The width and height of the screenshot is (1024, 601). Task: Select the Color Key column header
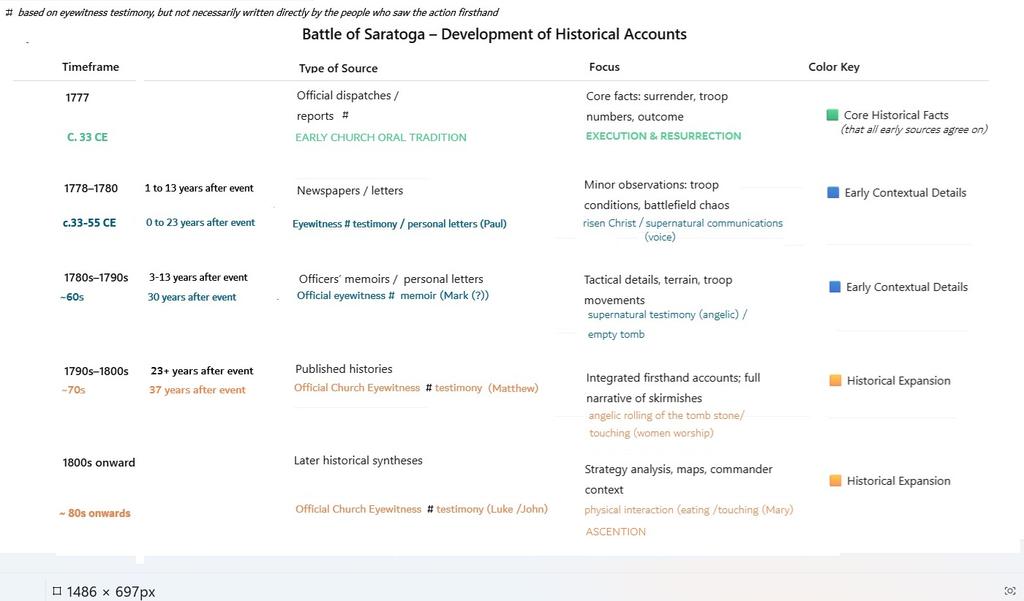834,67
